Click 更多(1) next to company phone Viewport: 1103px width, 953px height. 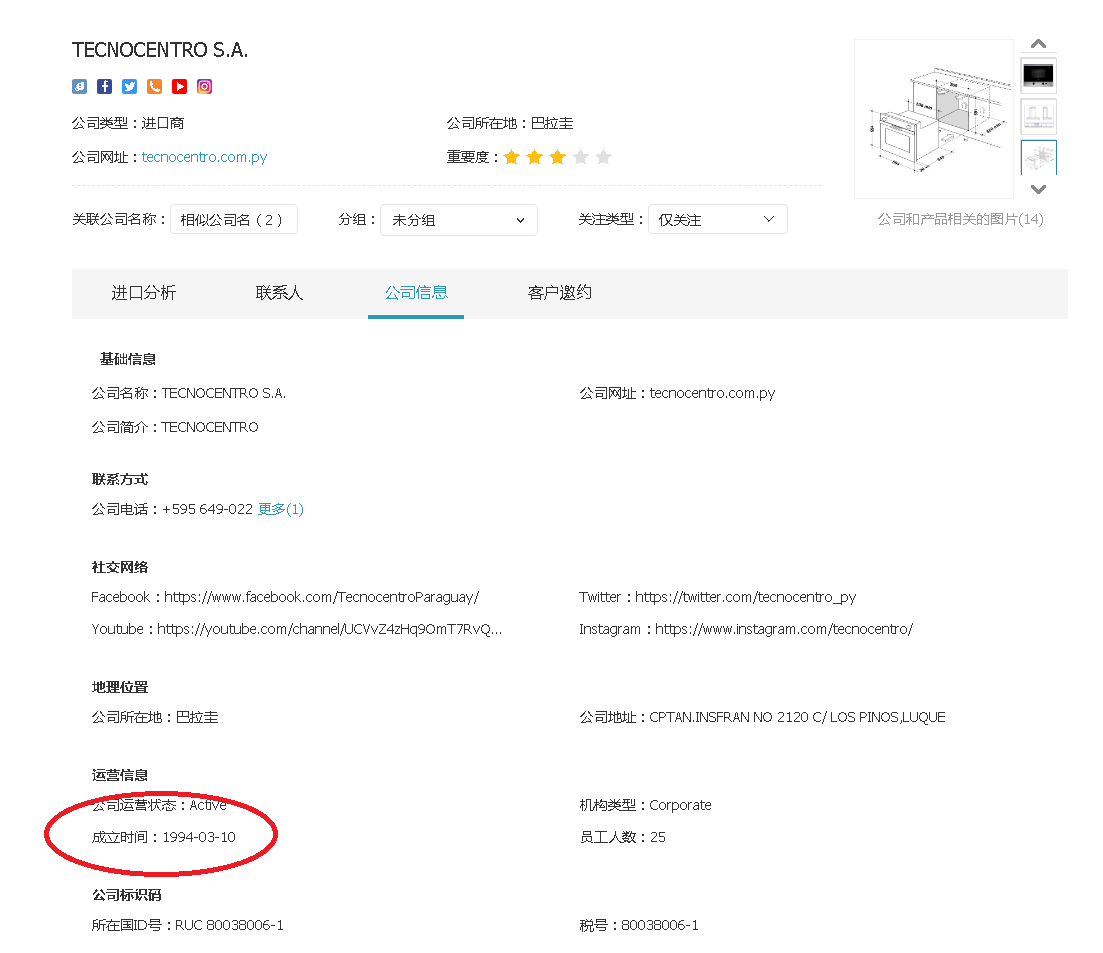(281, 509)
